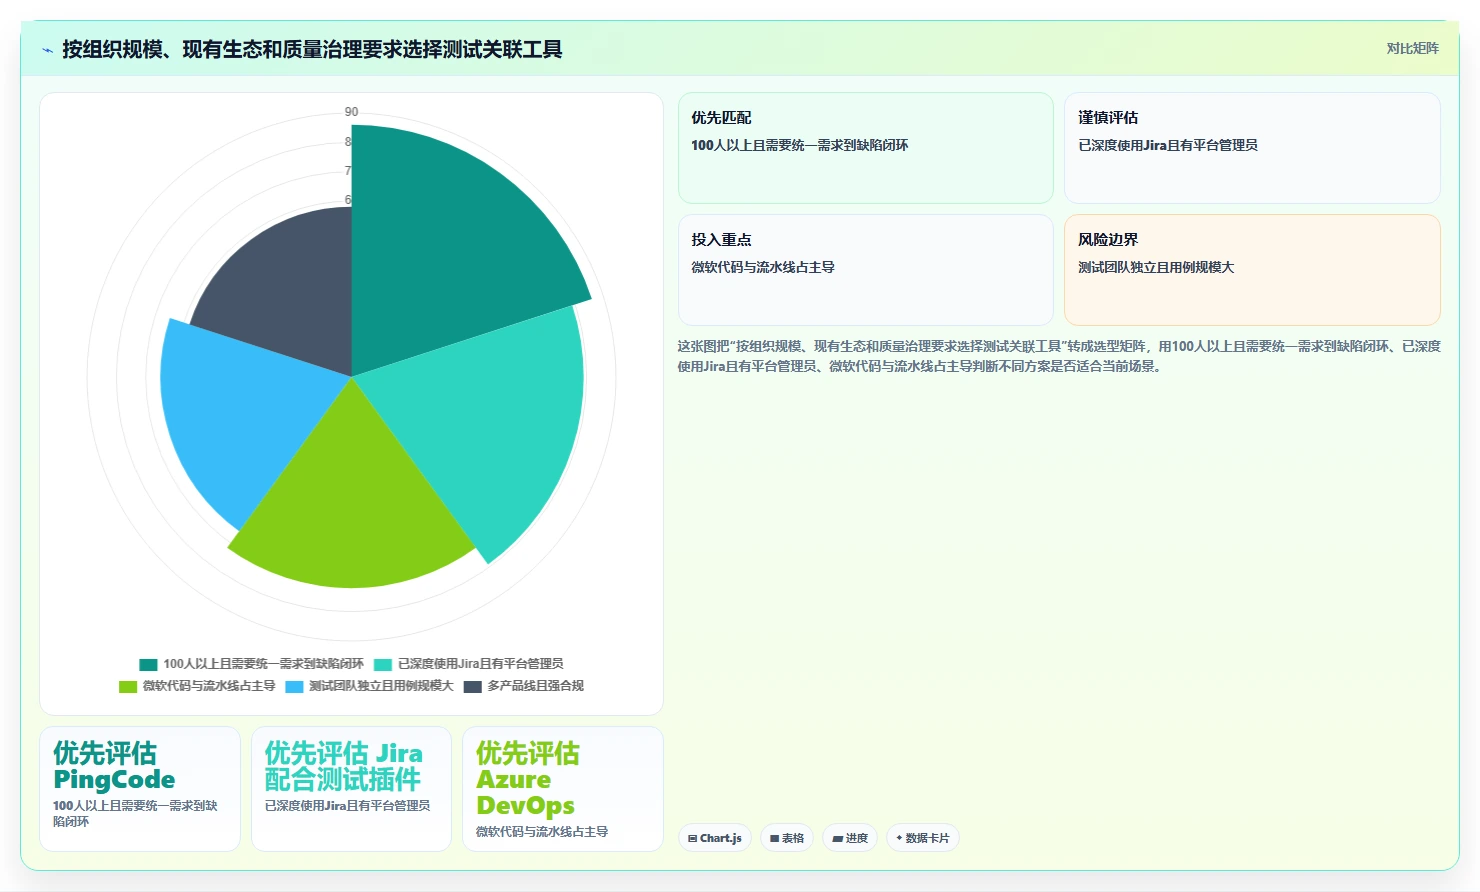Click the Chart.js tag chip
Screen dimensions: 1480x892
(x=715, y=838)
